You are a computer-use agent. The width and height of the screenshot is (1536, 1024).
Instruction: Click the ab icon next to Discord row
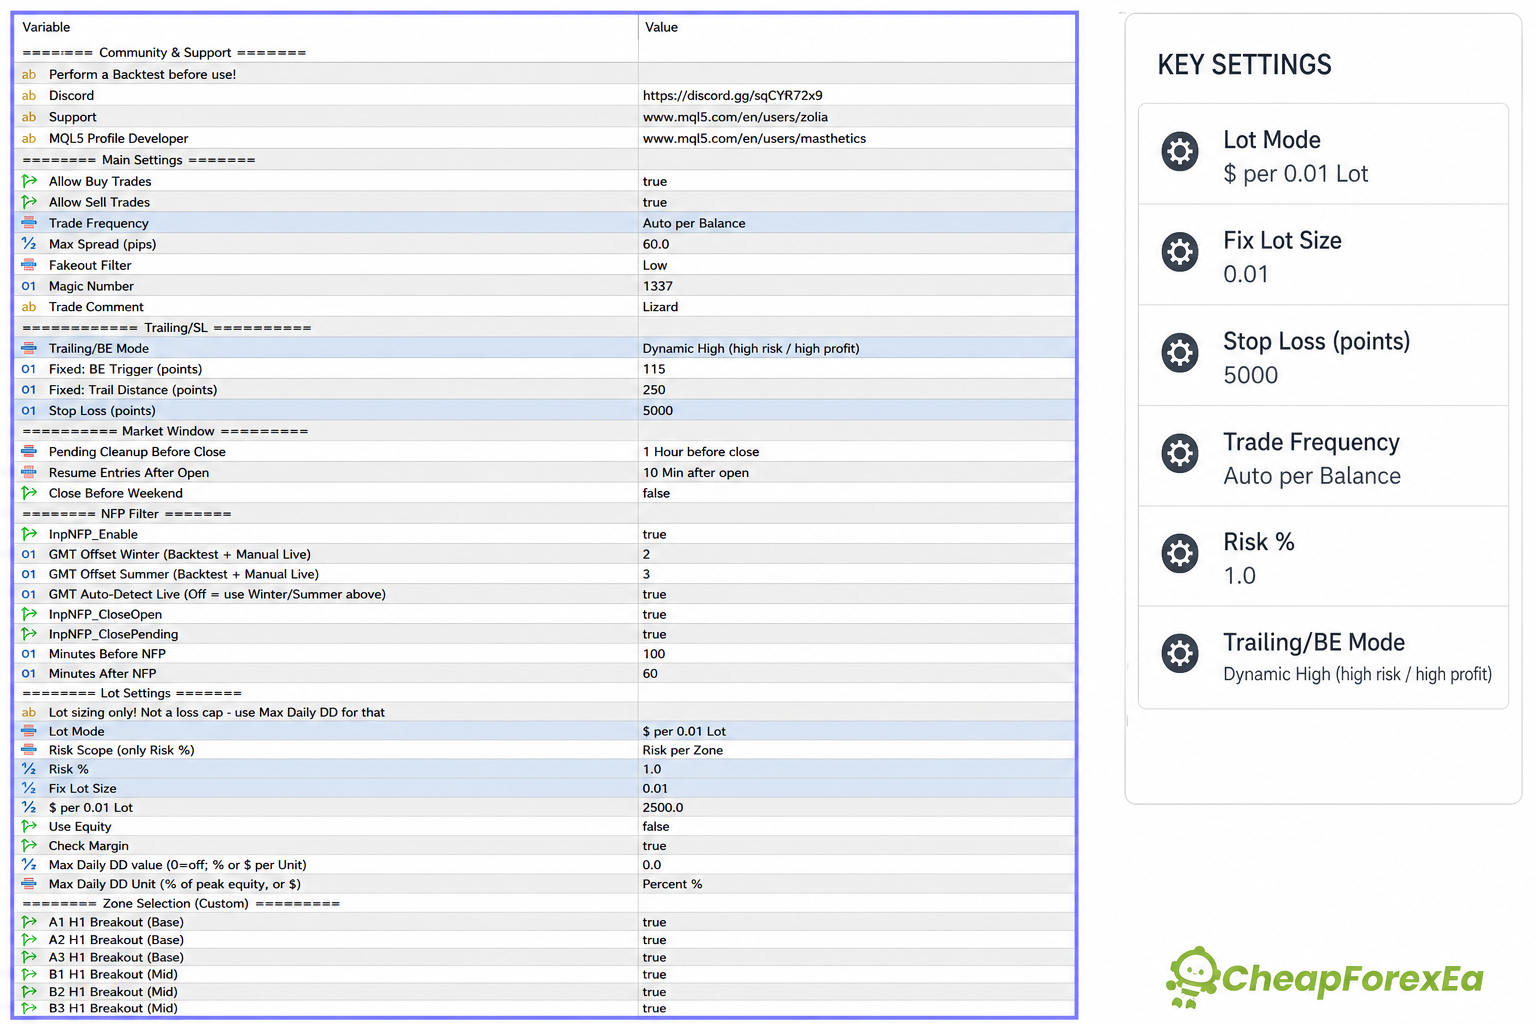(29, 96)
